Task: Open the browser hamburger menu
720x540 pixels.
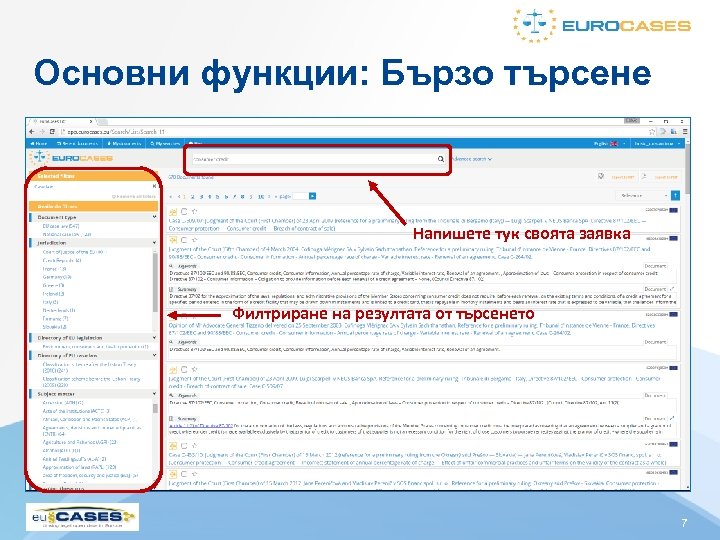Action: click(x=685, y=132)
